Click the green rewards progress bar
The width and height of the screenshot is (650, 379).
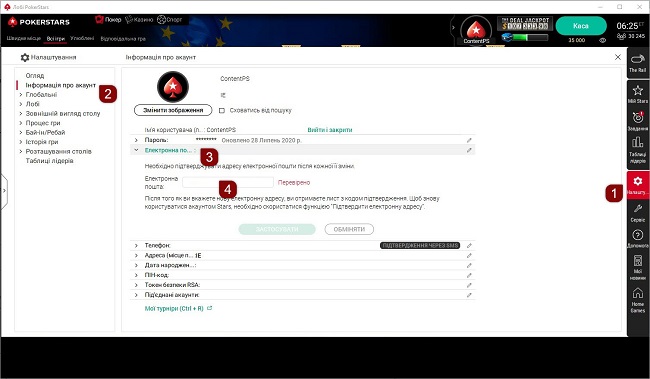click(x=530, y=37)
